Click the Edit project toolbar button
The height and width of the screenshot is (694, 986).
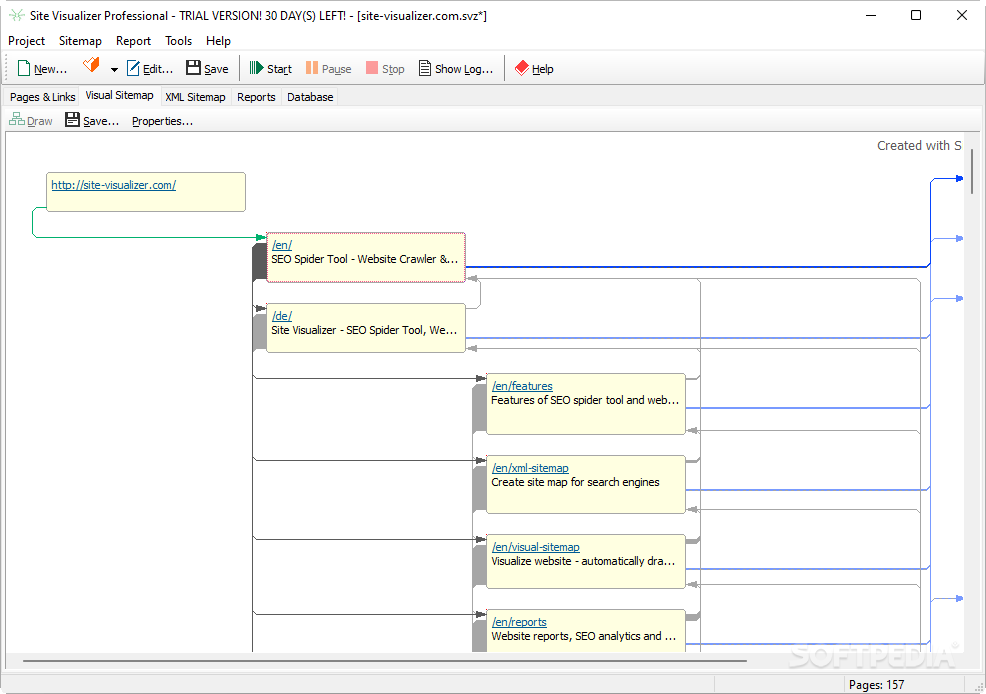coord(150,69)
